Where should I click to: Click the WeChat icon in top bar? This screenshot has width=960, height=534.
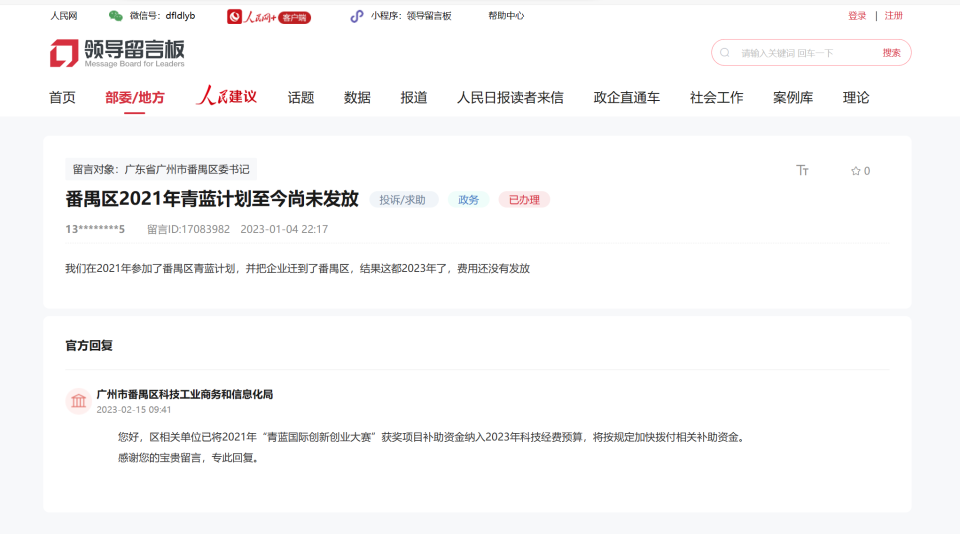(x=116, y=16)
